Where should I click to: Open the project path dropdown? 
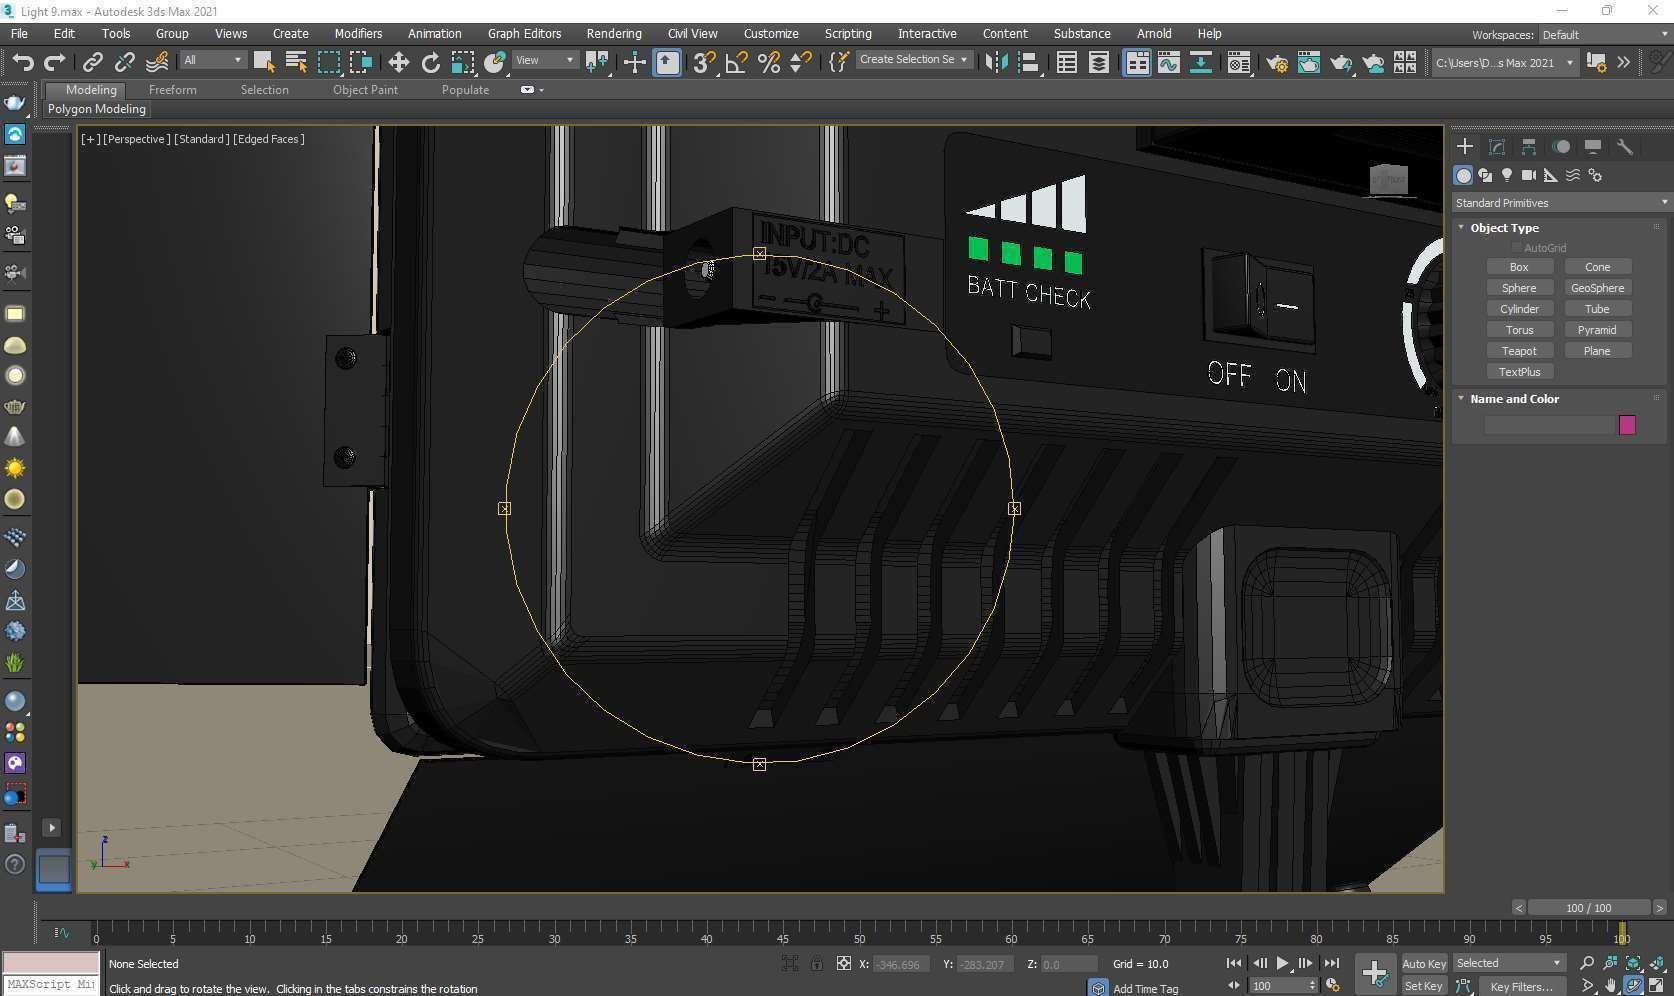click(x=1504, y=62)
